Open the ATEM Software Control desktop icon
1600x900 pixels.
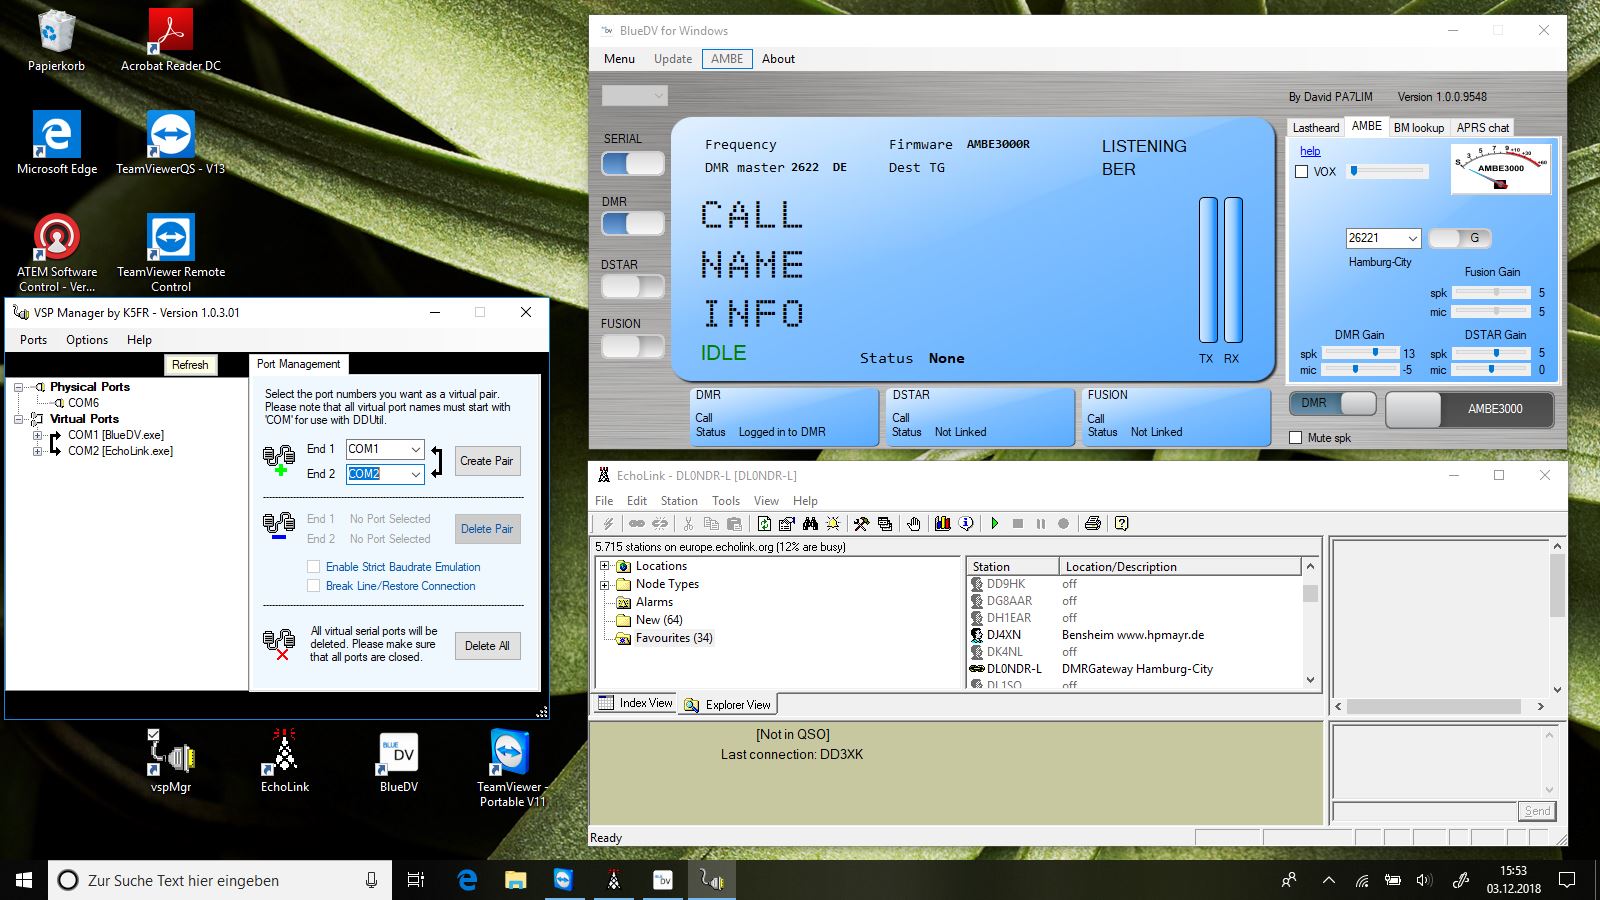click(57, 252)
